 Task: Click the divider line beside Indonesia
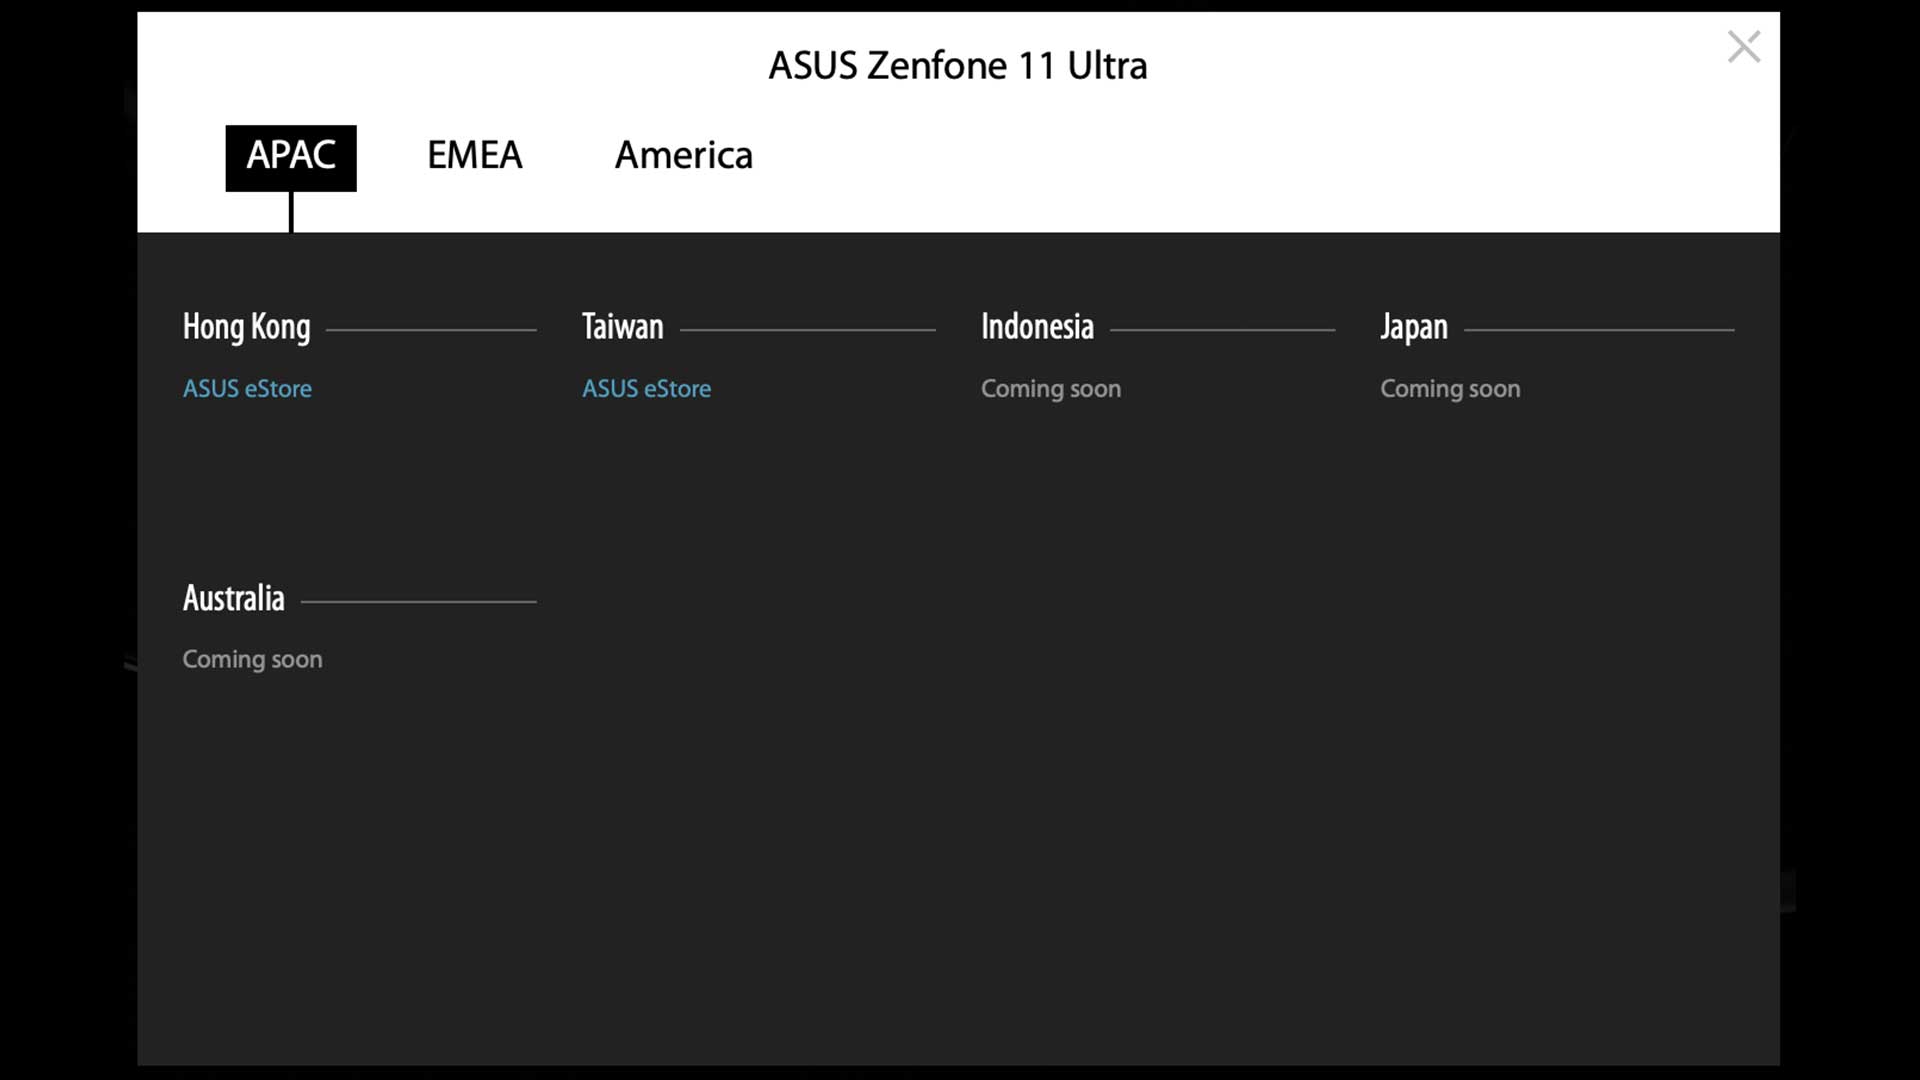[1222, 329]
